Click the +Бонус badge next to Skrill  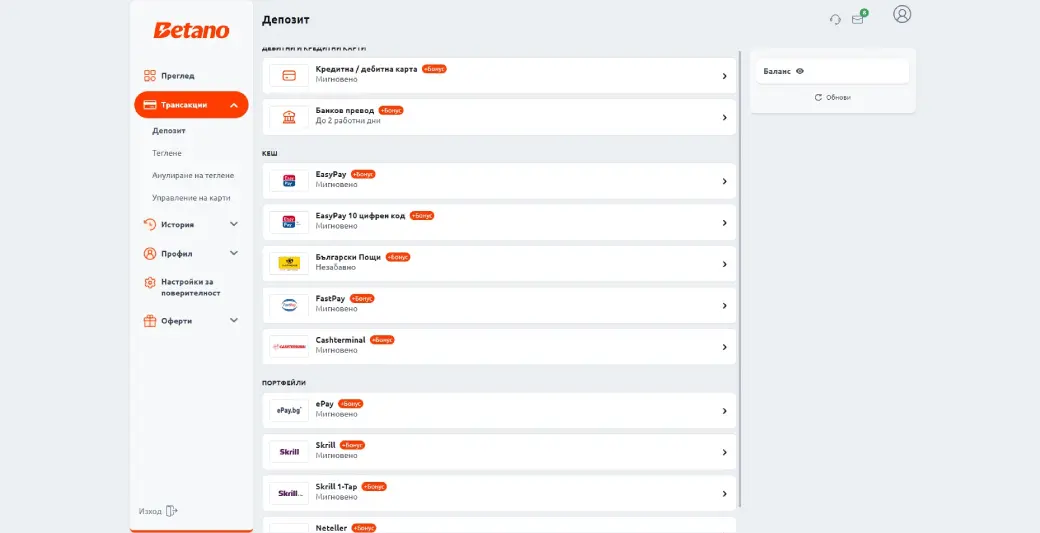352,445
